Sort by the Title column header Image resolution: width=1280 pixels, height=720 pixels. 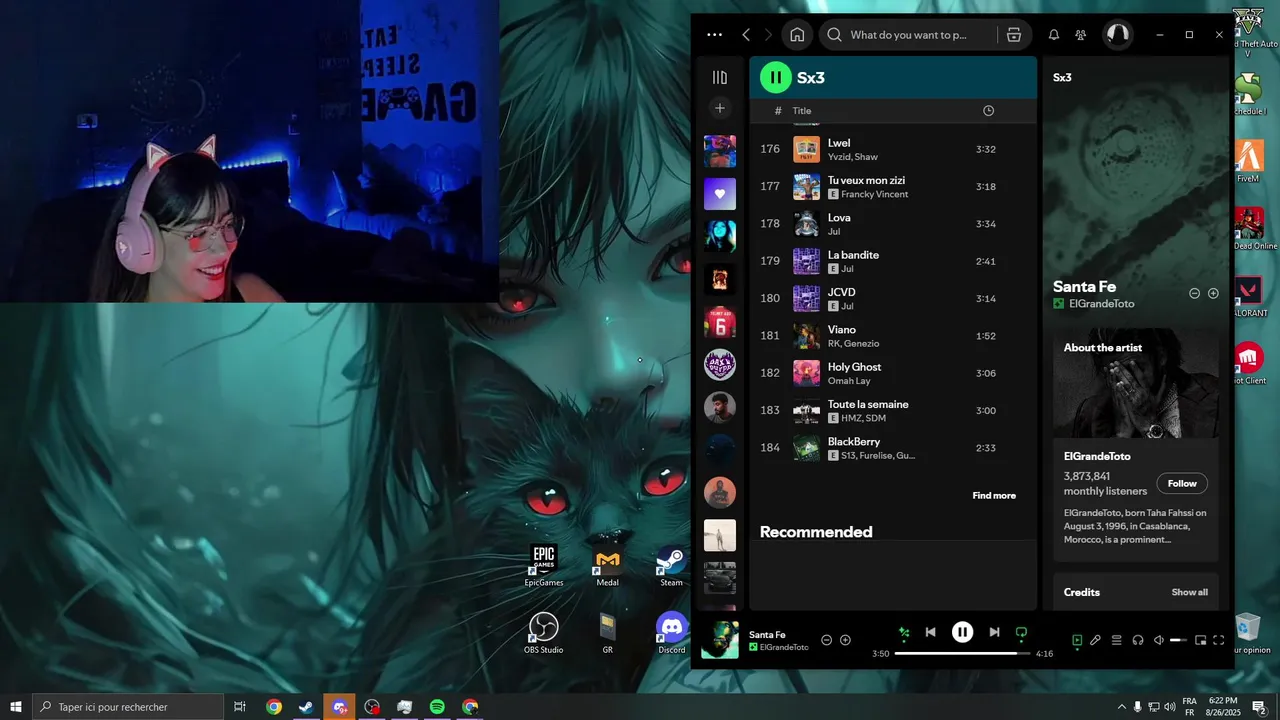pyautogui.click(x=802, y=111)
